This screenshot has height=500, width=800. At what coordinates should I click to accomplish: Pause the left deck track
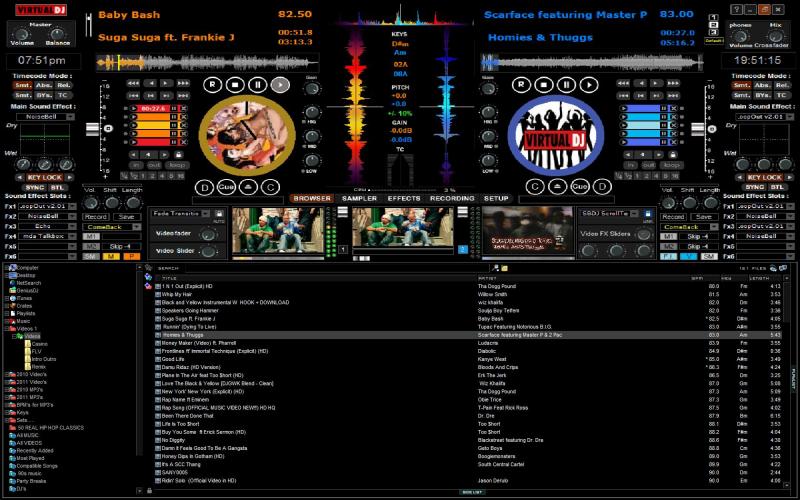[257, 85]
